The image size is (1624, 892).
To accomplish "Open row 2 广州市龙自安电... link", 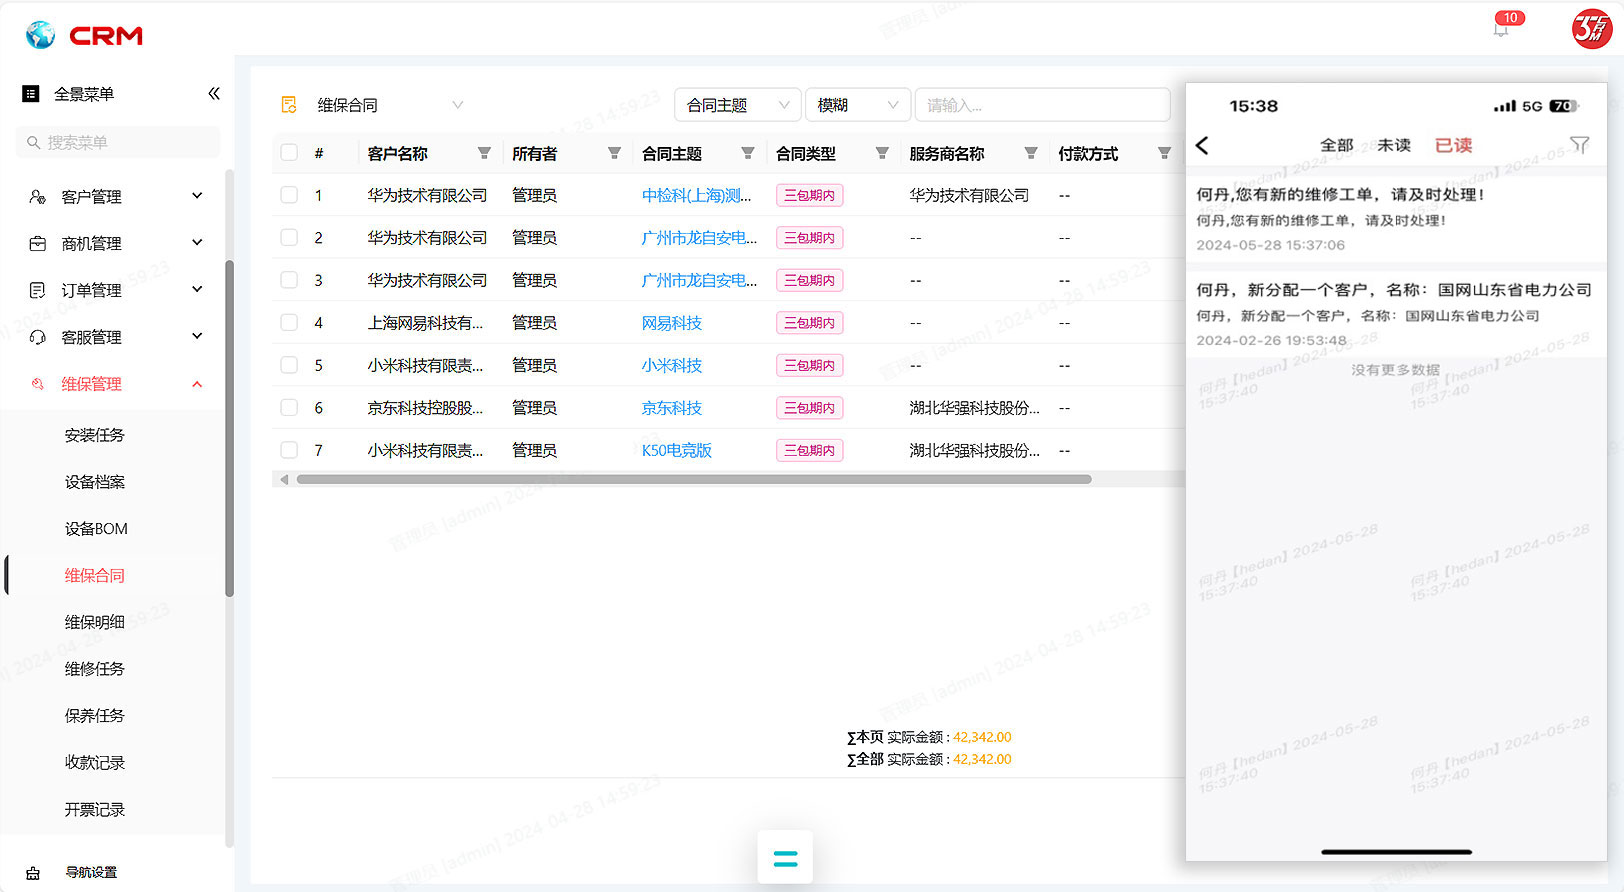I will coord(699,237).
